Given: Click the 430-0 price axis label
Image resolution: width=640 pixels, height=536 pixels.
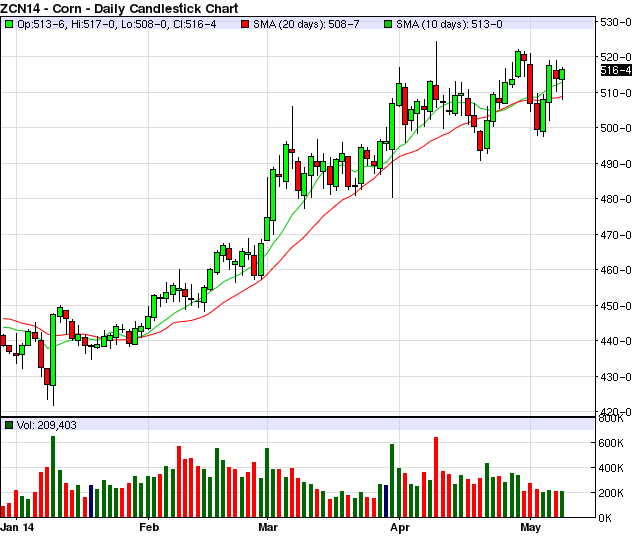Looking at the screenshot, I should pos(616,377).
